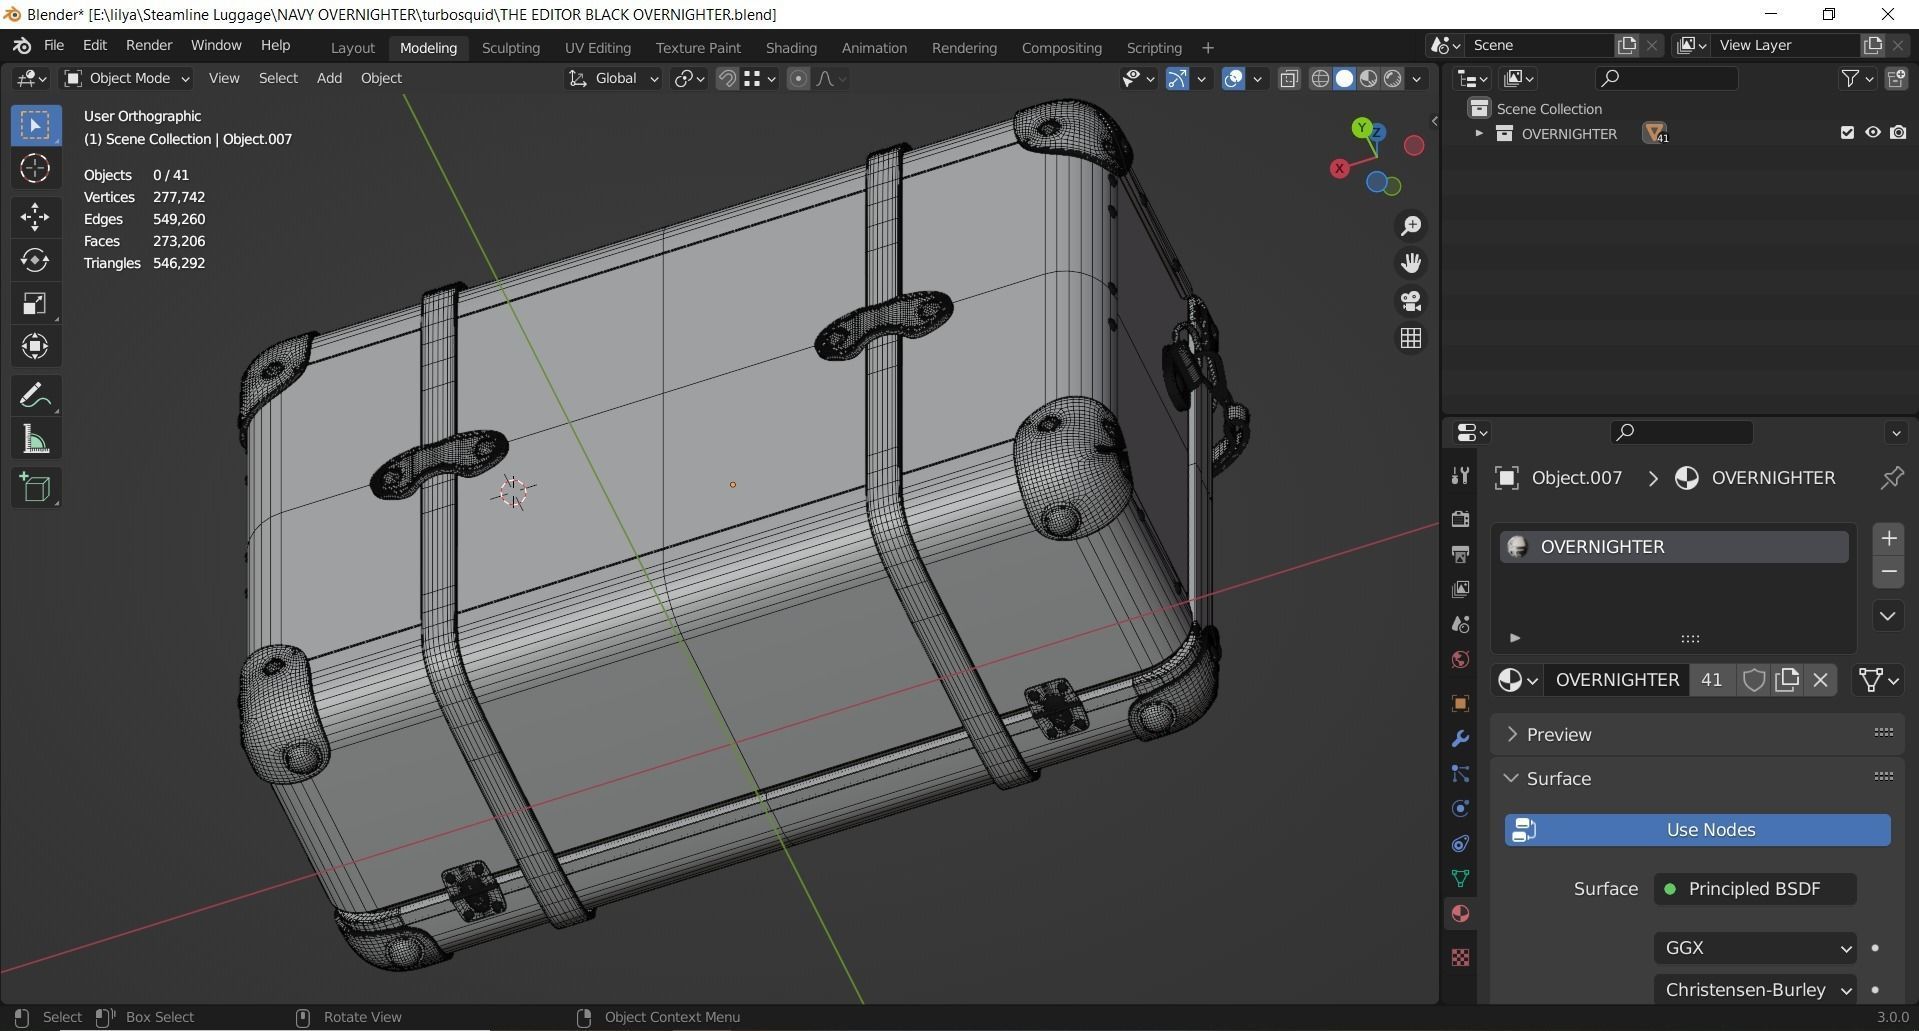Open the Modifiers wrench tab
Image resolution: width=1919 pixels, height=1031 pixels.
pos(1460,739)
